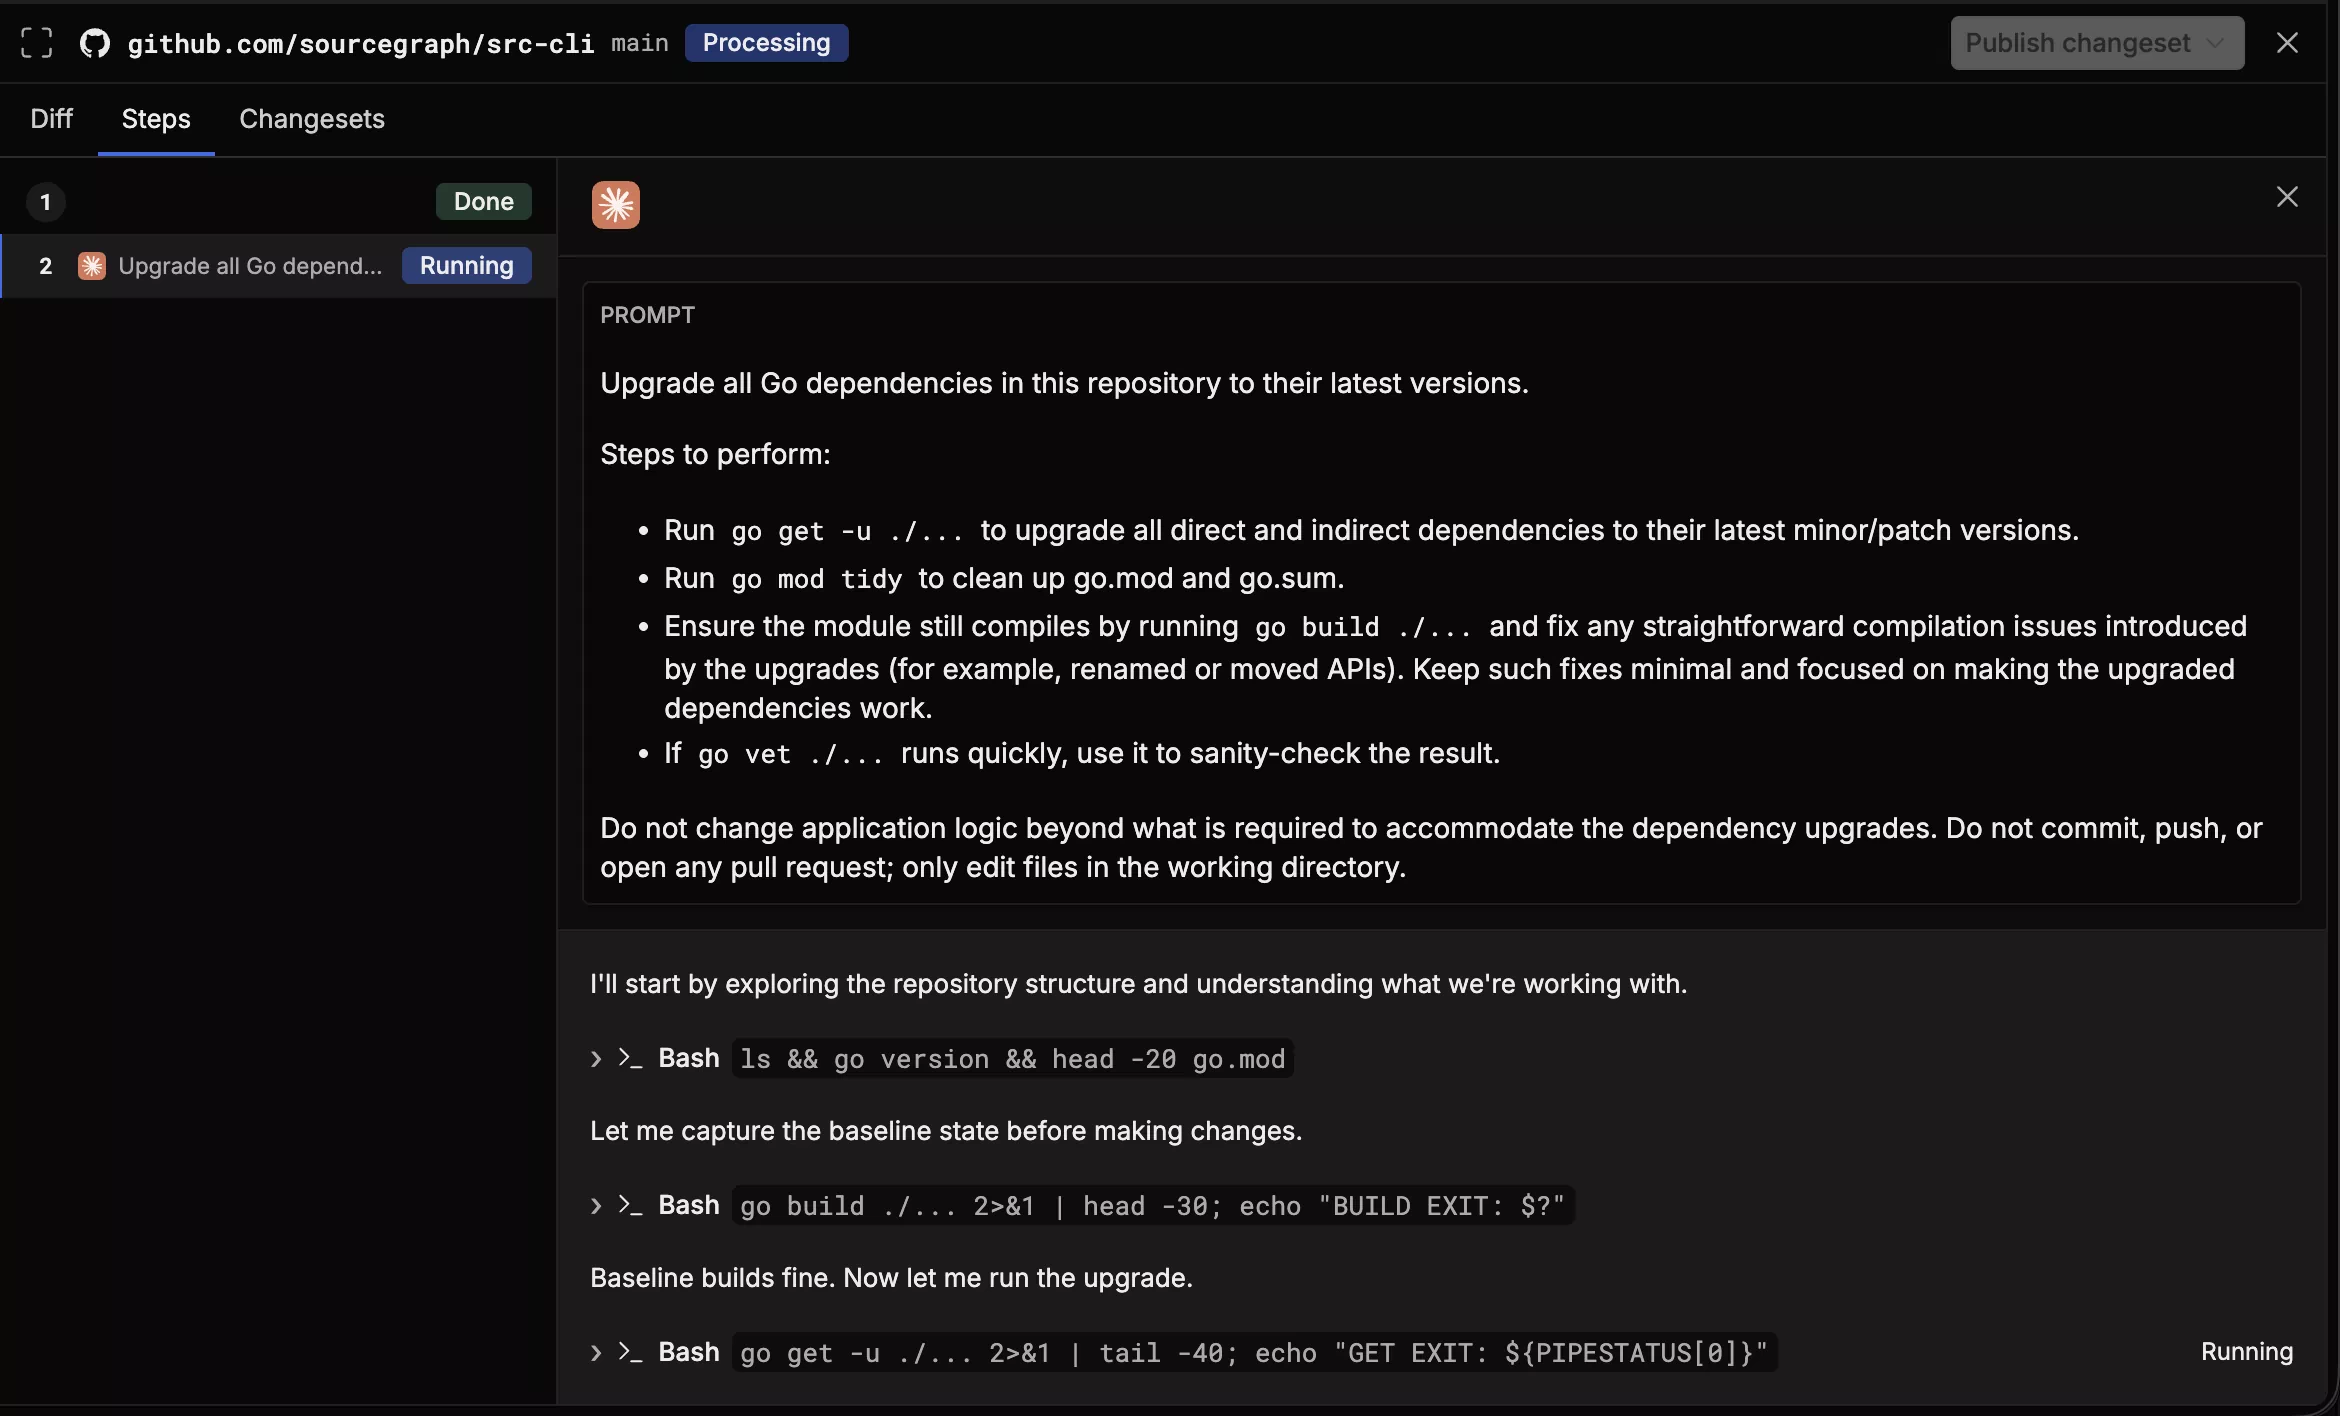Click terminal icon beside go get -u command

[630, 1352]
